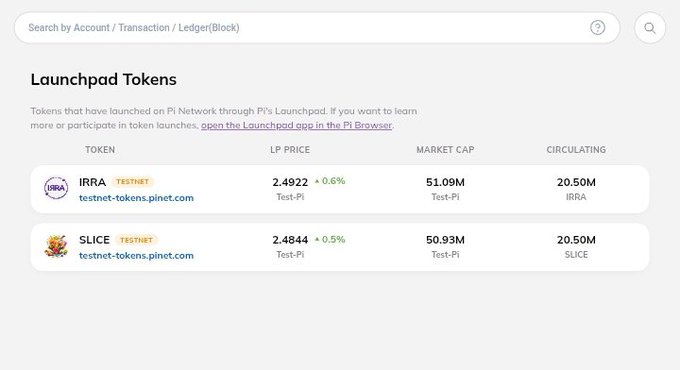Click the CIRCULATING column header
This screenshot has height=370, width=680.
pyautogui.click(x=576, y=150)
